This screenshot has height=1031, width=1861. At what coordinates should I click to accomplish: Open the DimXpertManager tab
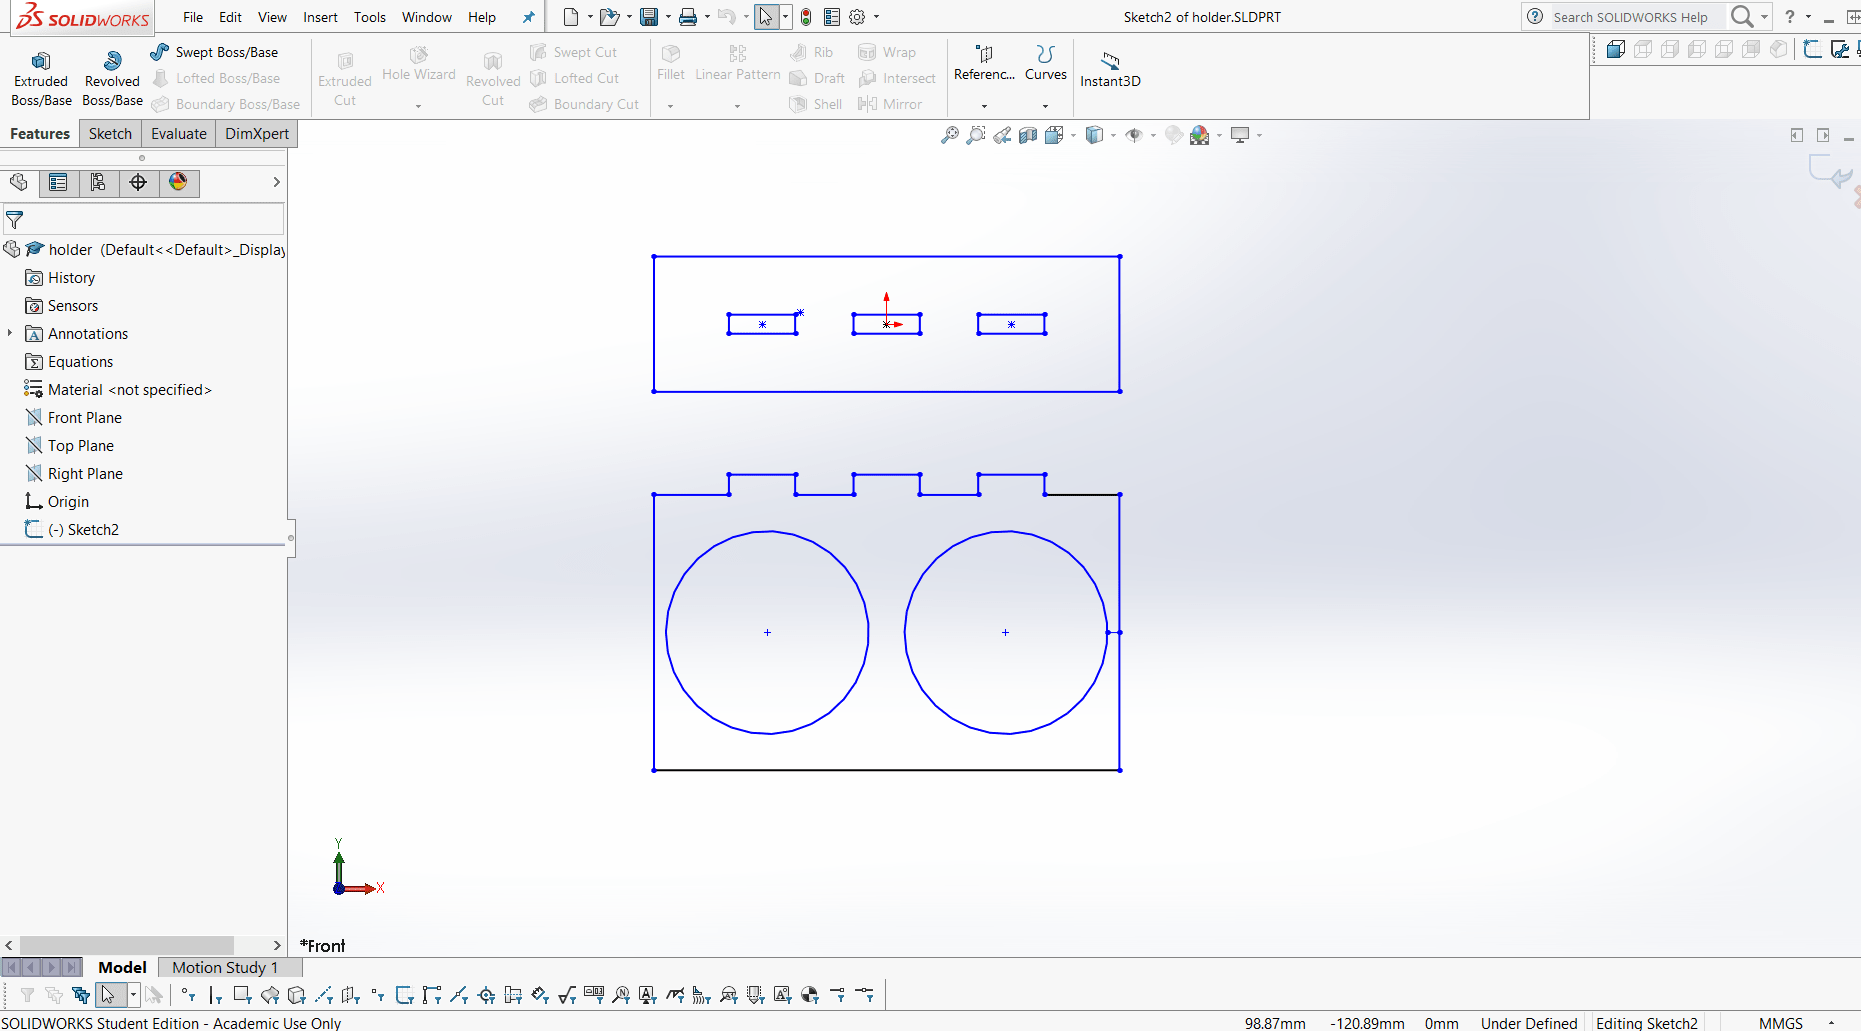pos(138,182)
